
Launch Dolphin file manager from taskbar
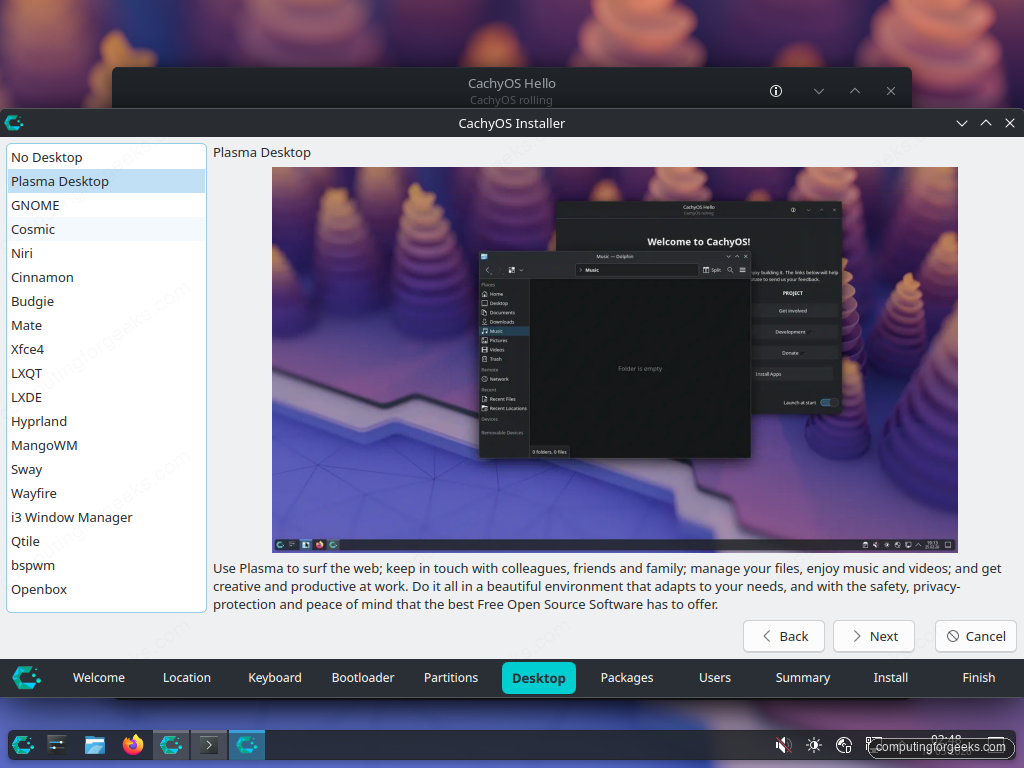pyautogui.click(x=95, y=744)
